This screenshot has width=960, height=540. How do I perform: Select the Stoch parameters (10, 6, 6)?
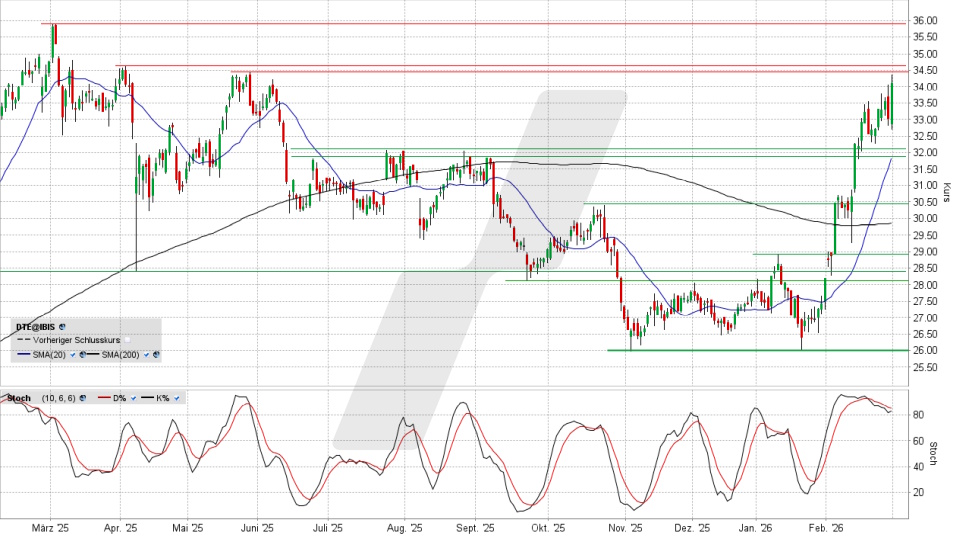pos(58,398)
